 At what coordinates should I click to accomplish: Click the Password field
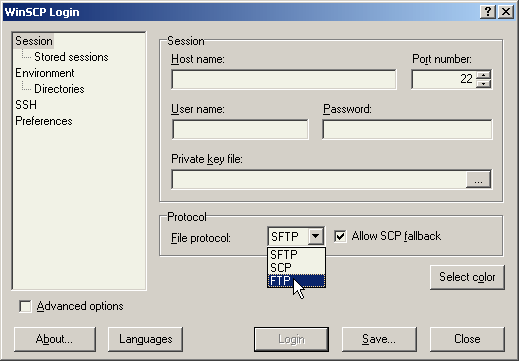point(407,129)
